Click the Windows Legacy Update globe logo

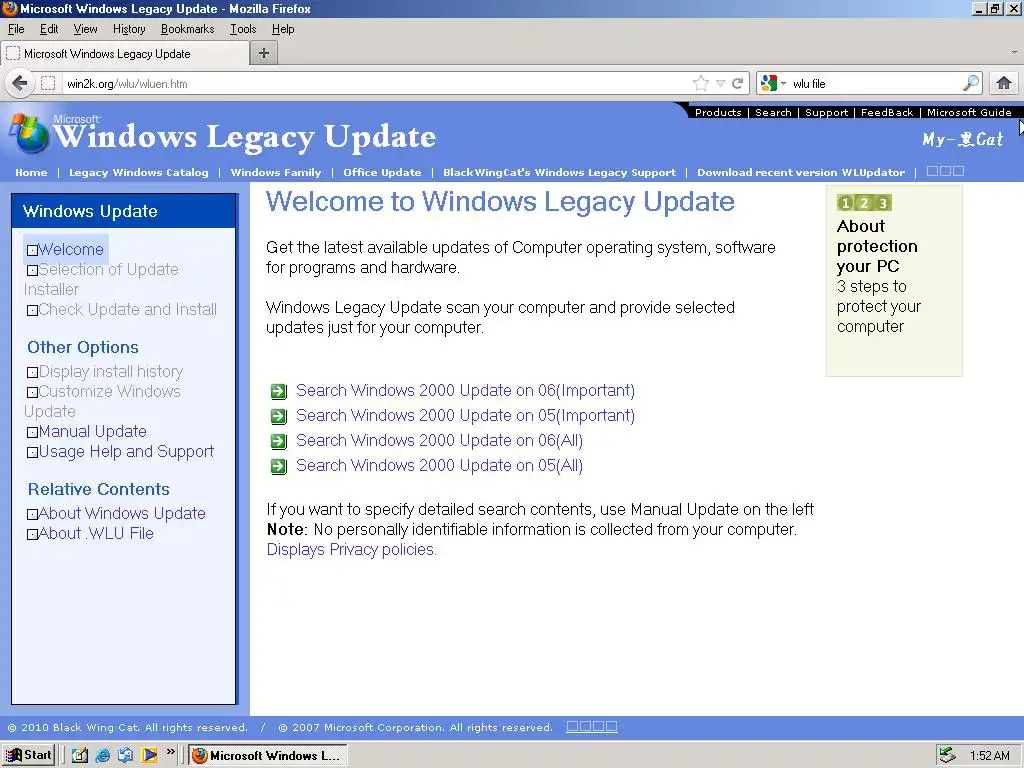click(29, 134)
